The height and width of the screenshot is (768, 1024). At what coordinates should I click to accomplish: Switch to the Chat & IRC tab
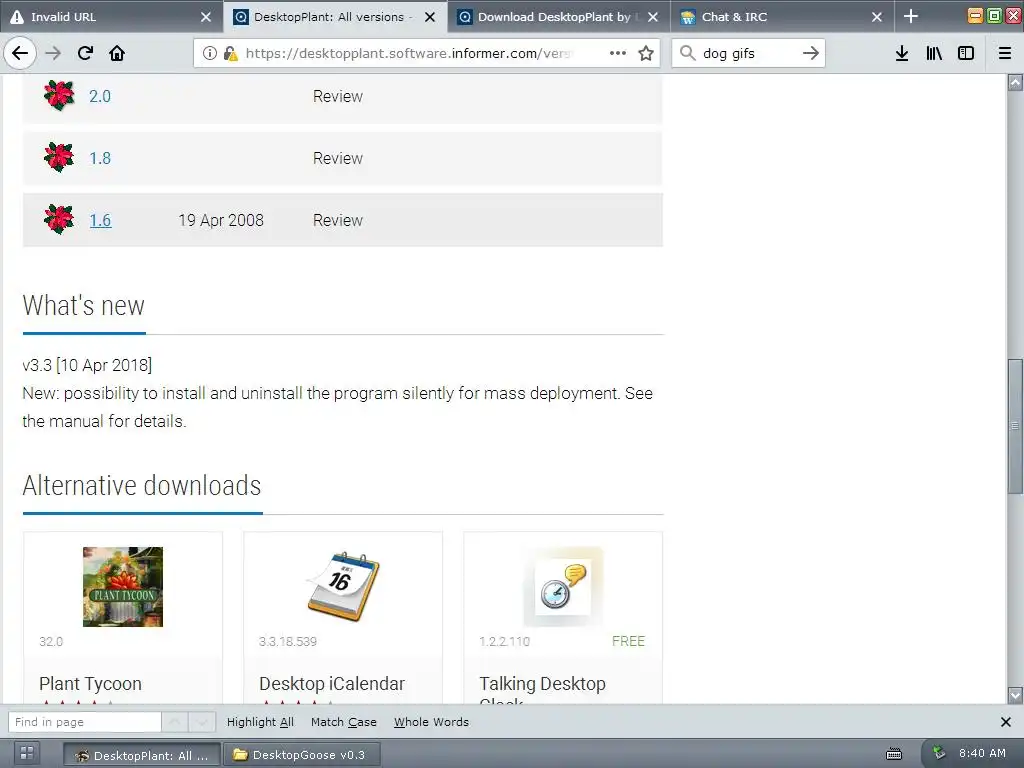782,17
